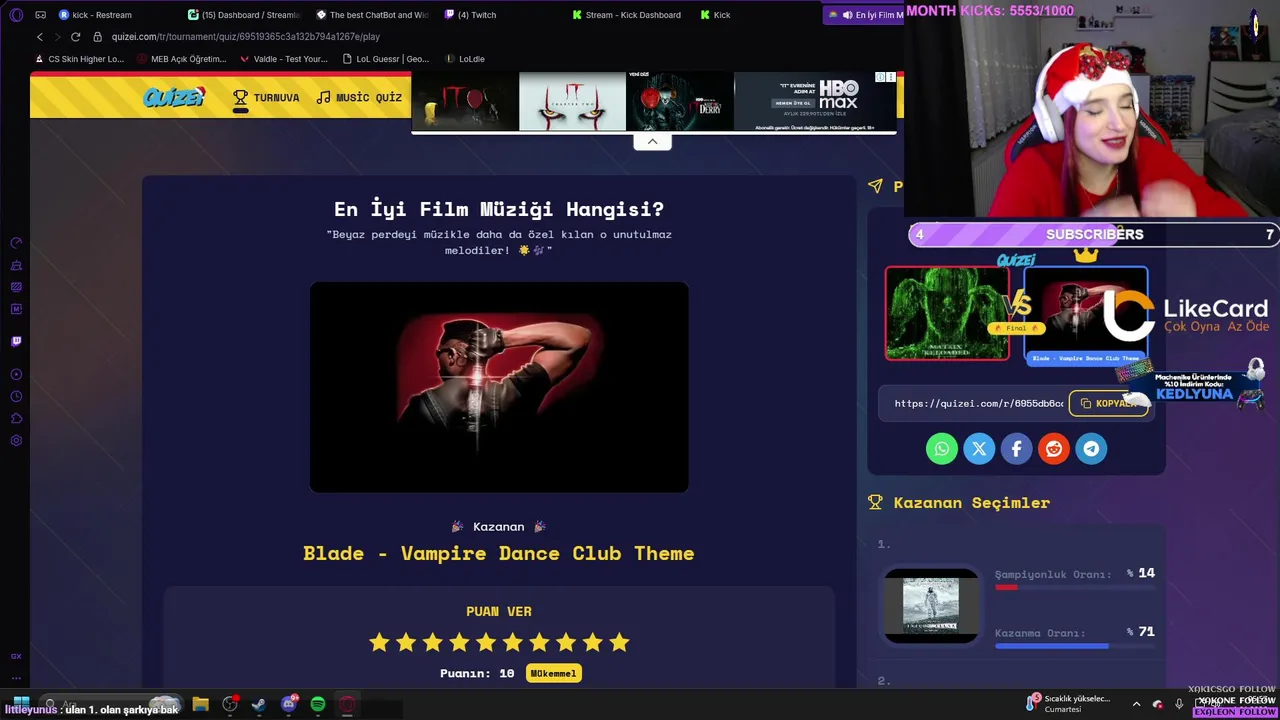Open the MEB Açık Öğretim bookmark
The height and width of the screenshot is (720, 1280).
point(180,59)
